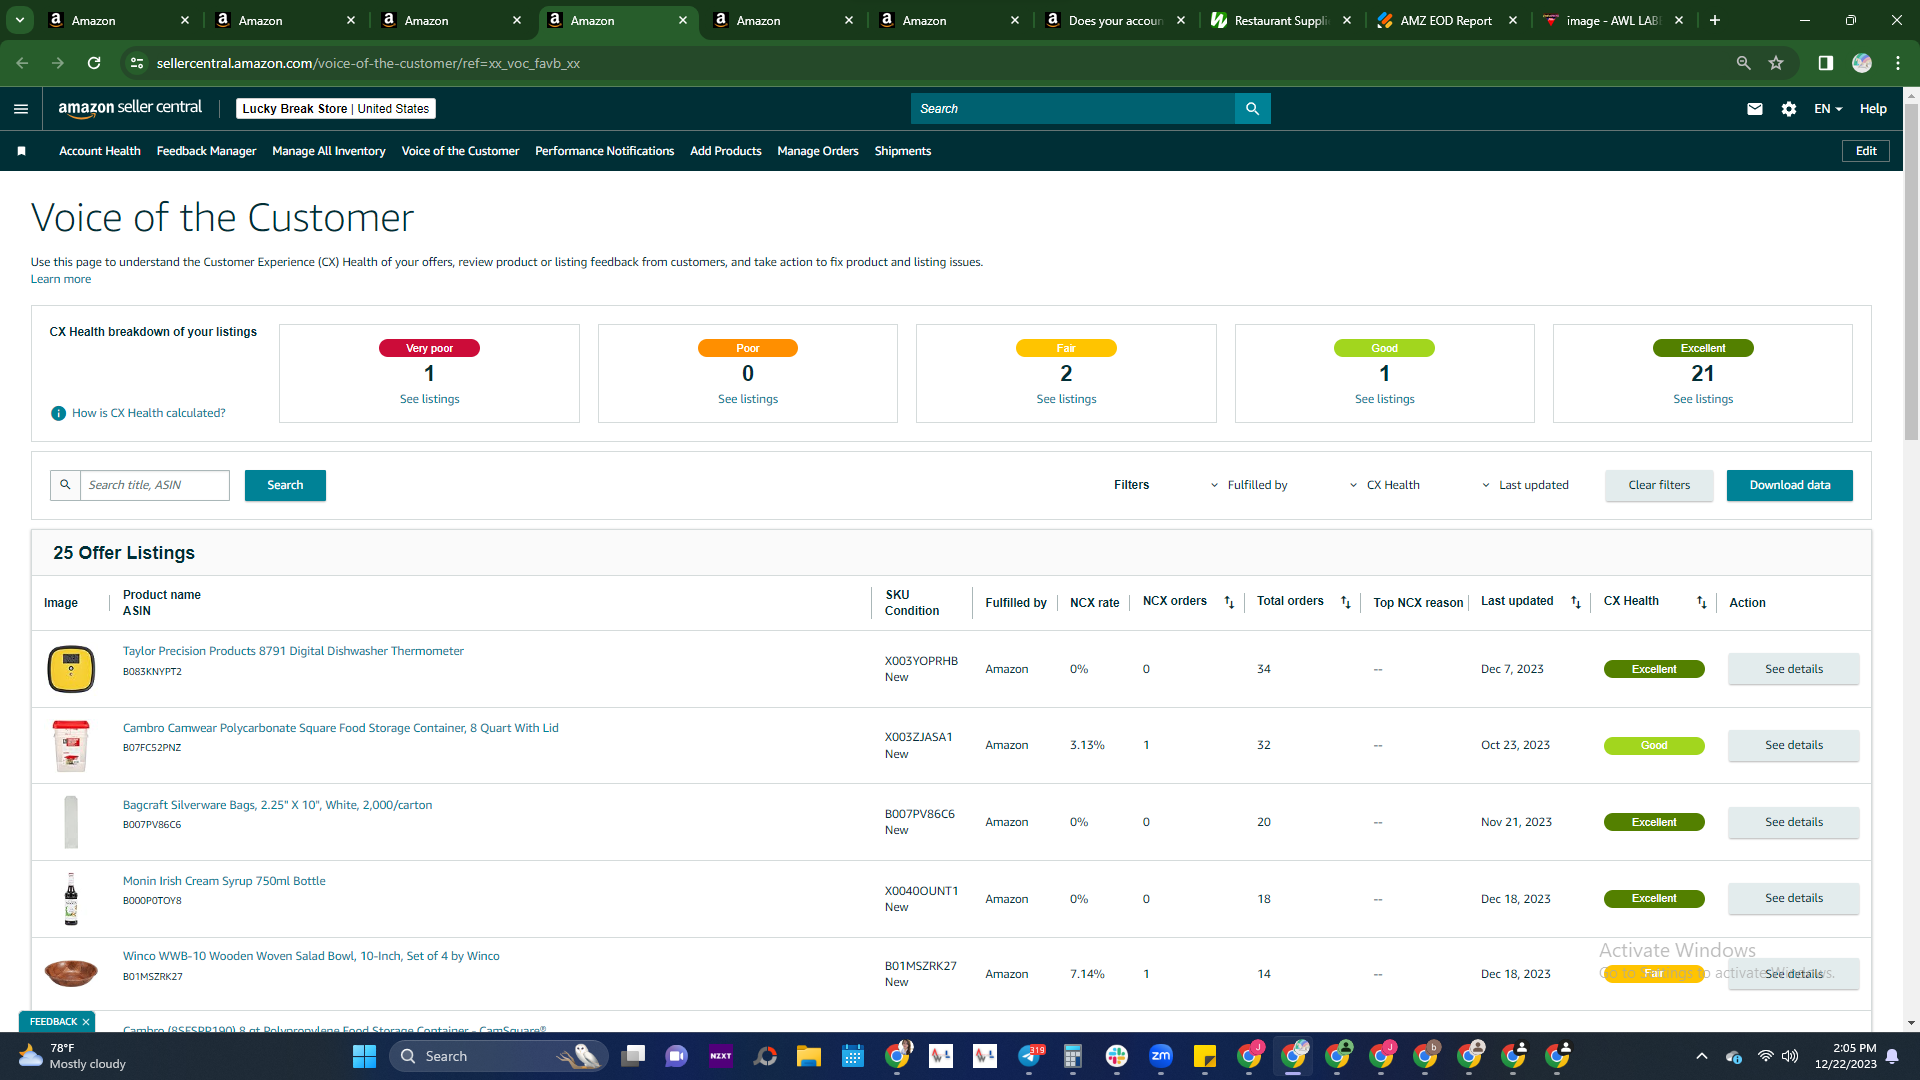Open the Settings gear icon
The width and height of the screenshot is (1920, 1080).
[1789, 109]
